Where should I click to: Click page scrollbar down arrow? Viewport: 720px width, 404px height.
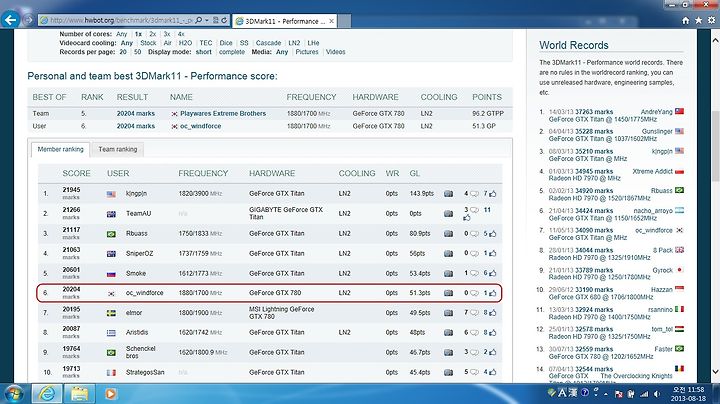[x=715, y=371]
